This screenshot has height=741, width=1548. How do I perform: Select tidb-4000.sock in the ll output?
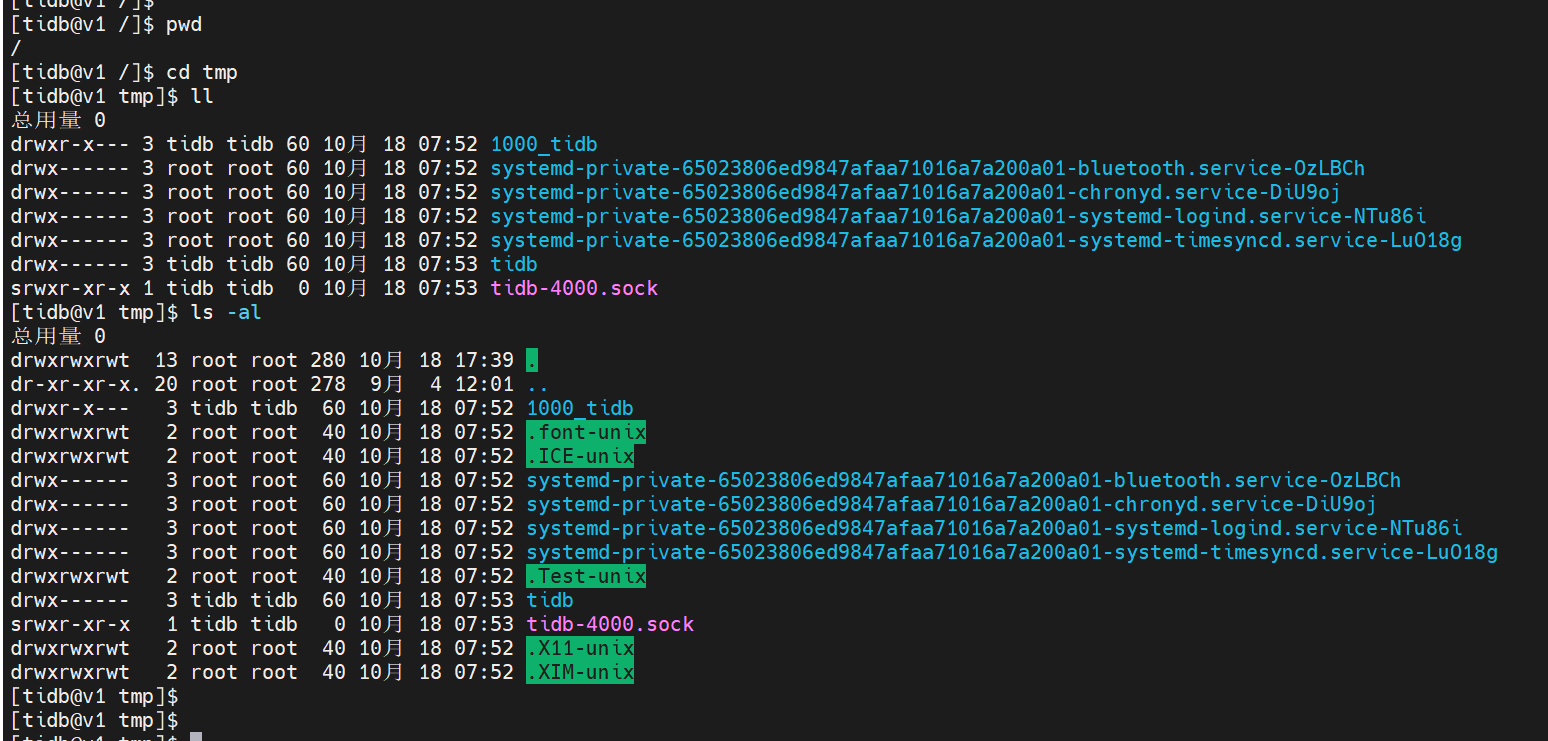(574, 288)
